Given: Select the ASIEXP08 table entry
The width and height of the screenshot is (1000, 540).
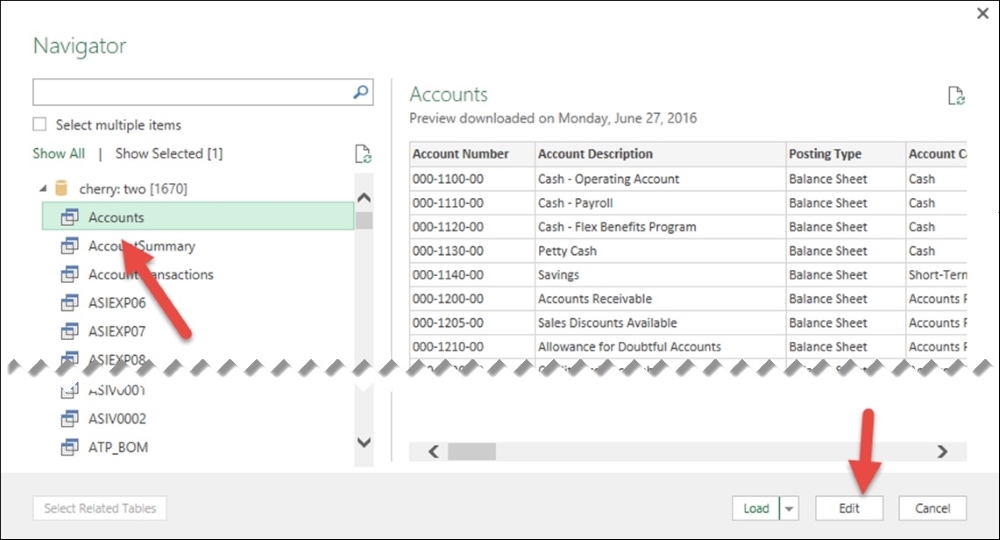Looking at the screenshot, I should [116, 358].
